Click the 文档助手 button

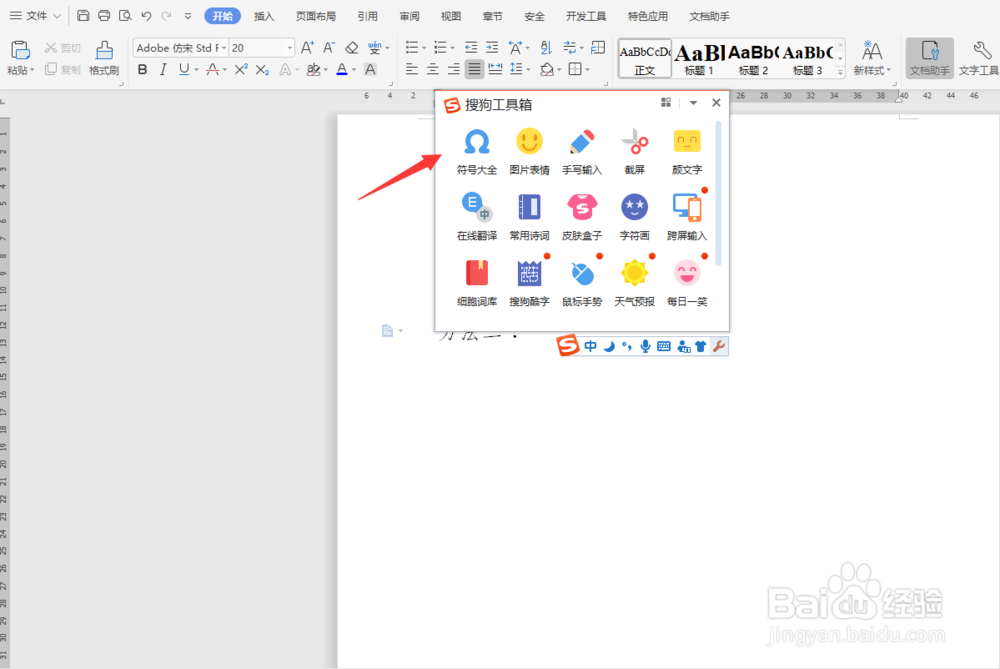[929, 57]
